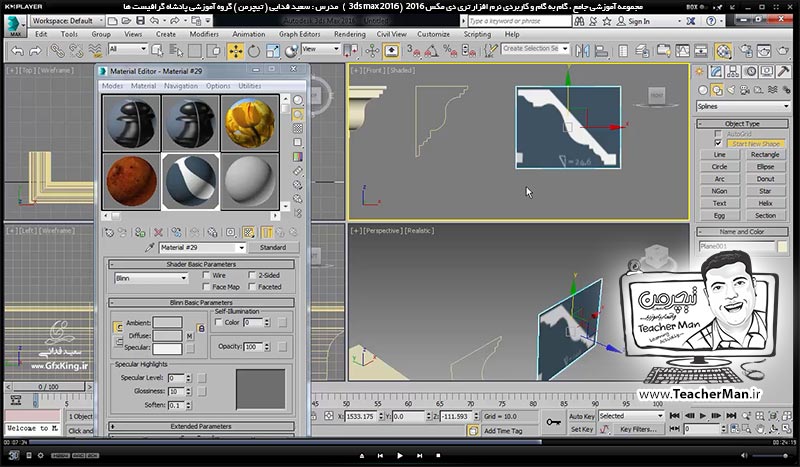The height and width of the screenshot is (467, 800).
Task: Click the Helix spline button
Action: 765,203
